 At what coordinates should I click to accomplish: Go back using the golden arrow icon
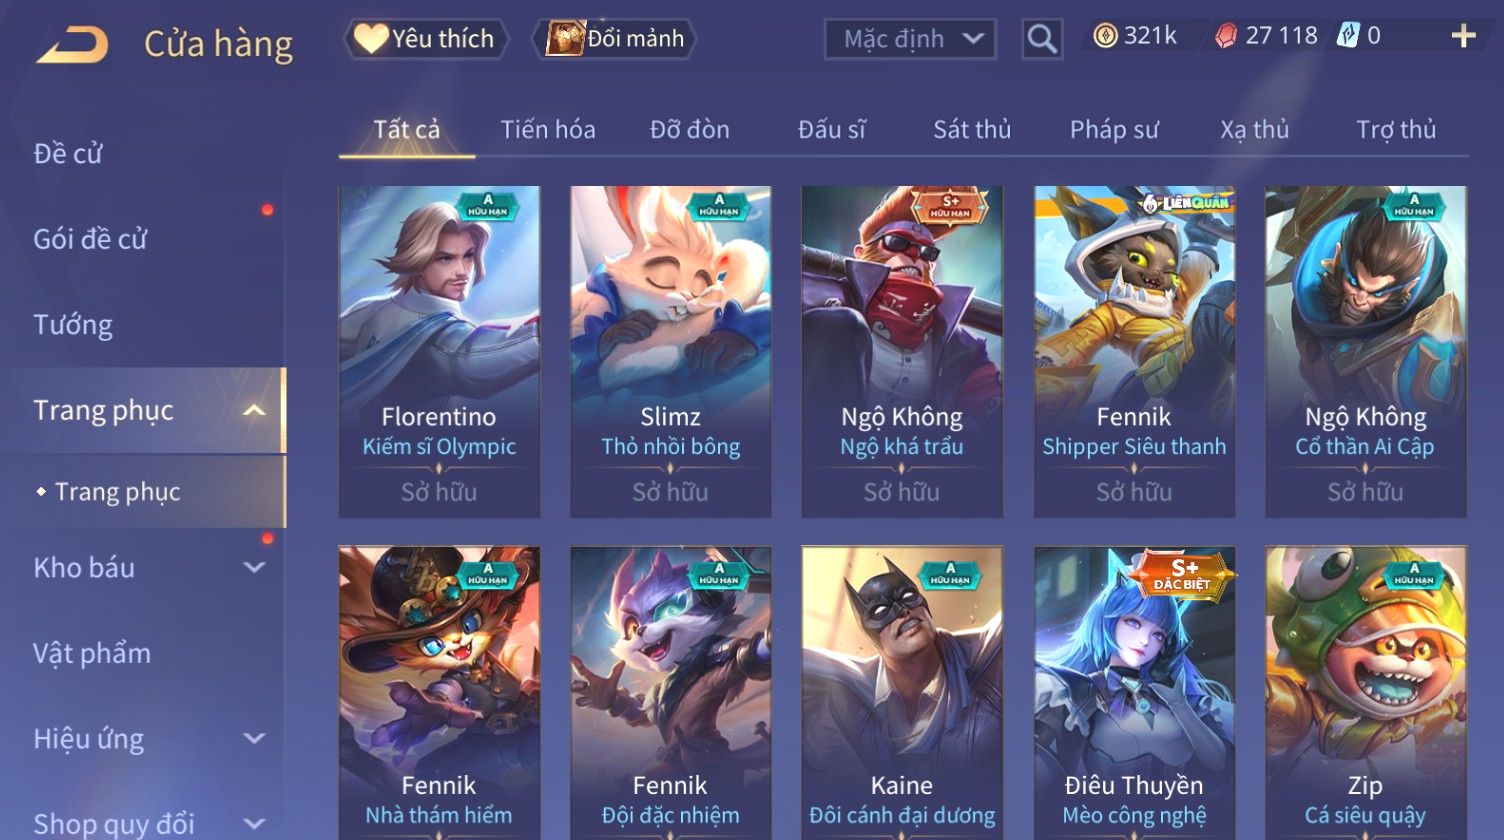coord(72,45)
